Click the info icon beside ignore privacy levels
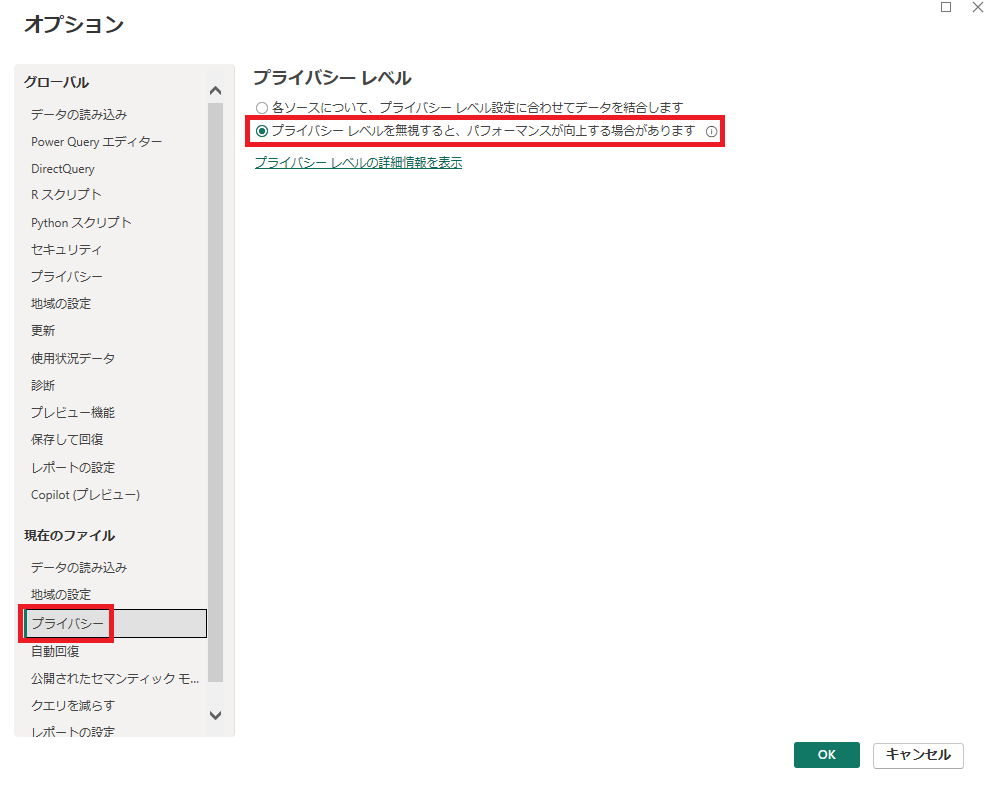Screen dimensions: 987x788 711,132
